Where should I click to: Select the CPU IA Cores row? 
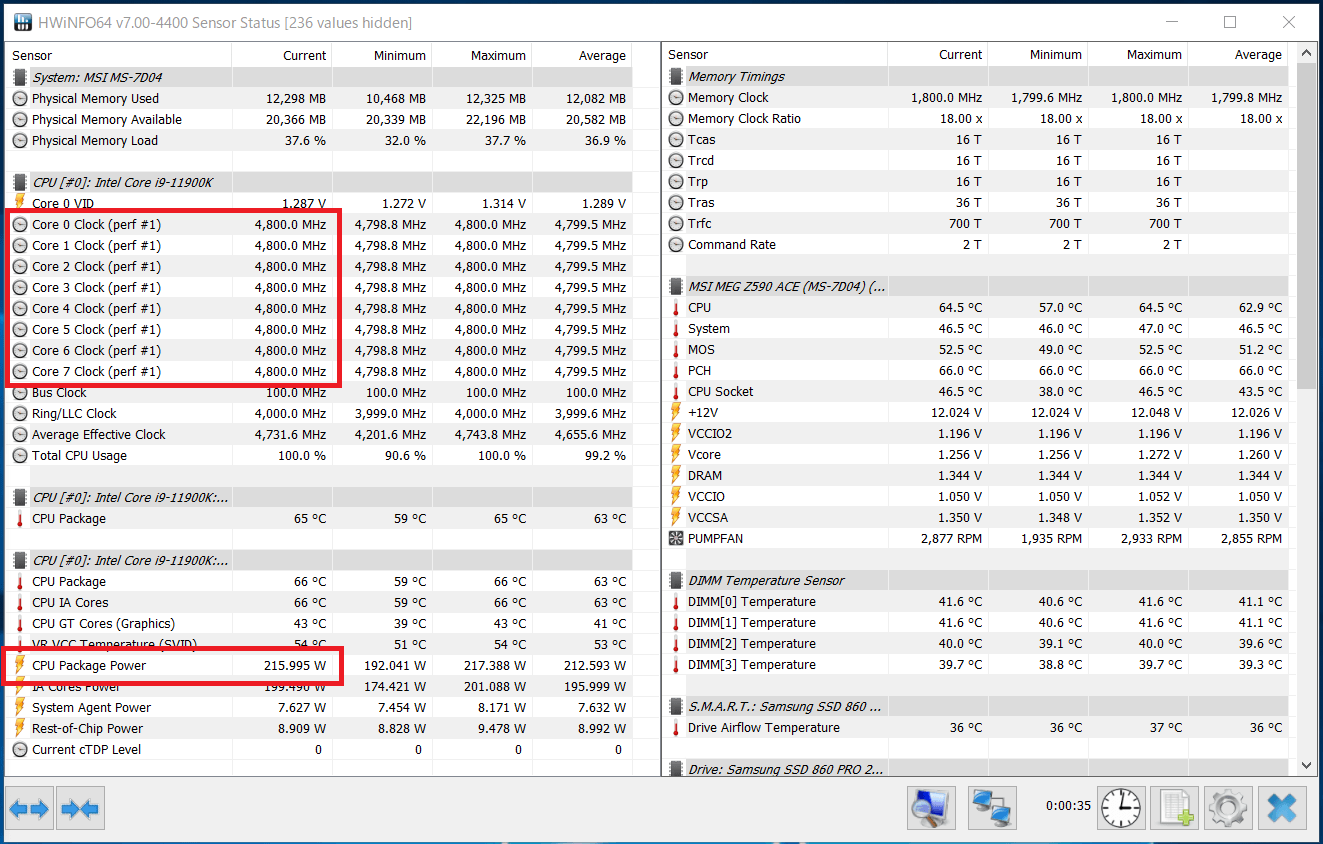(x=319, y=602)
